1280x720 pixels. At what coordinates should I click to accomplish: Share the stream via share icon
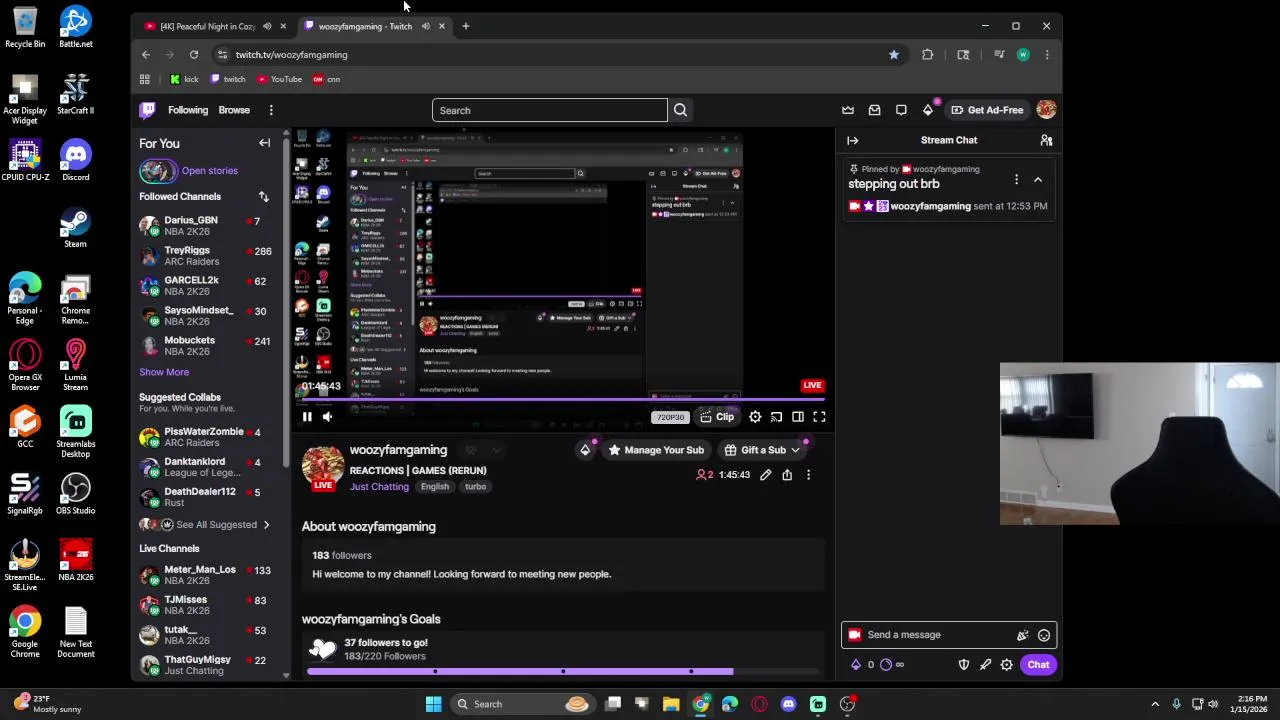point(787,475)
